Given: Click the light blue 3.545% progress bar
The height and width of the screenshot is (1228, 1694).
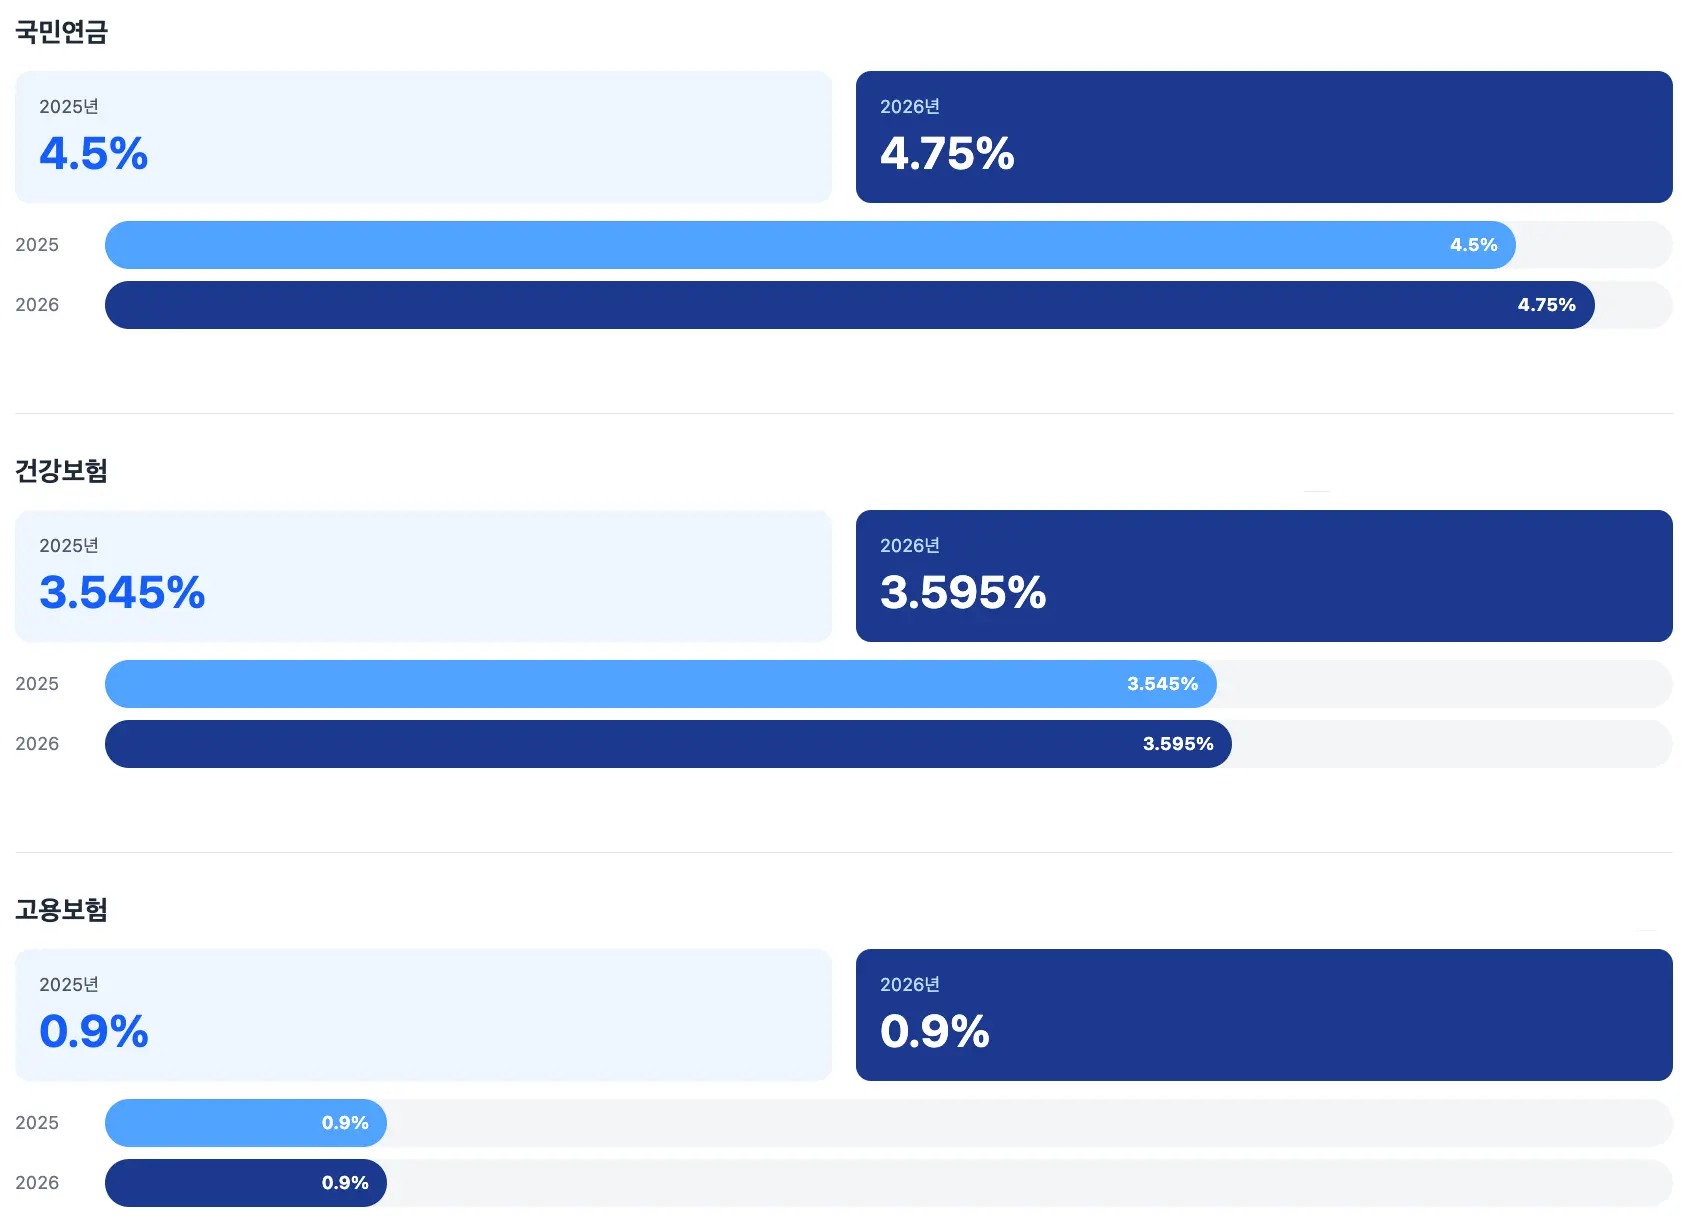Looking at the screenshot, I should click(x=660, y=684).
